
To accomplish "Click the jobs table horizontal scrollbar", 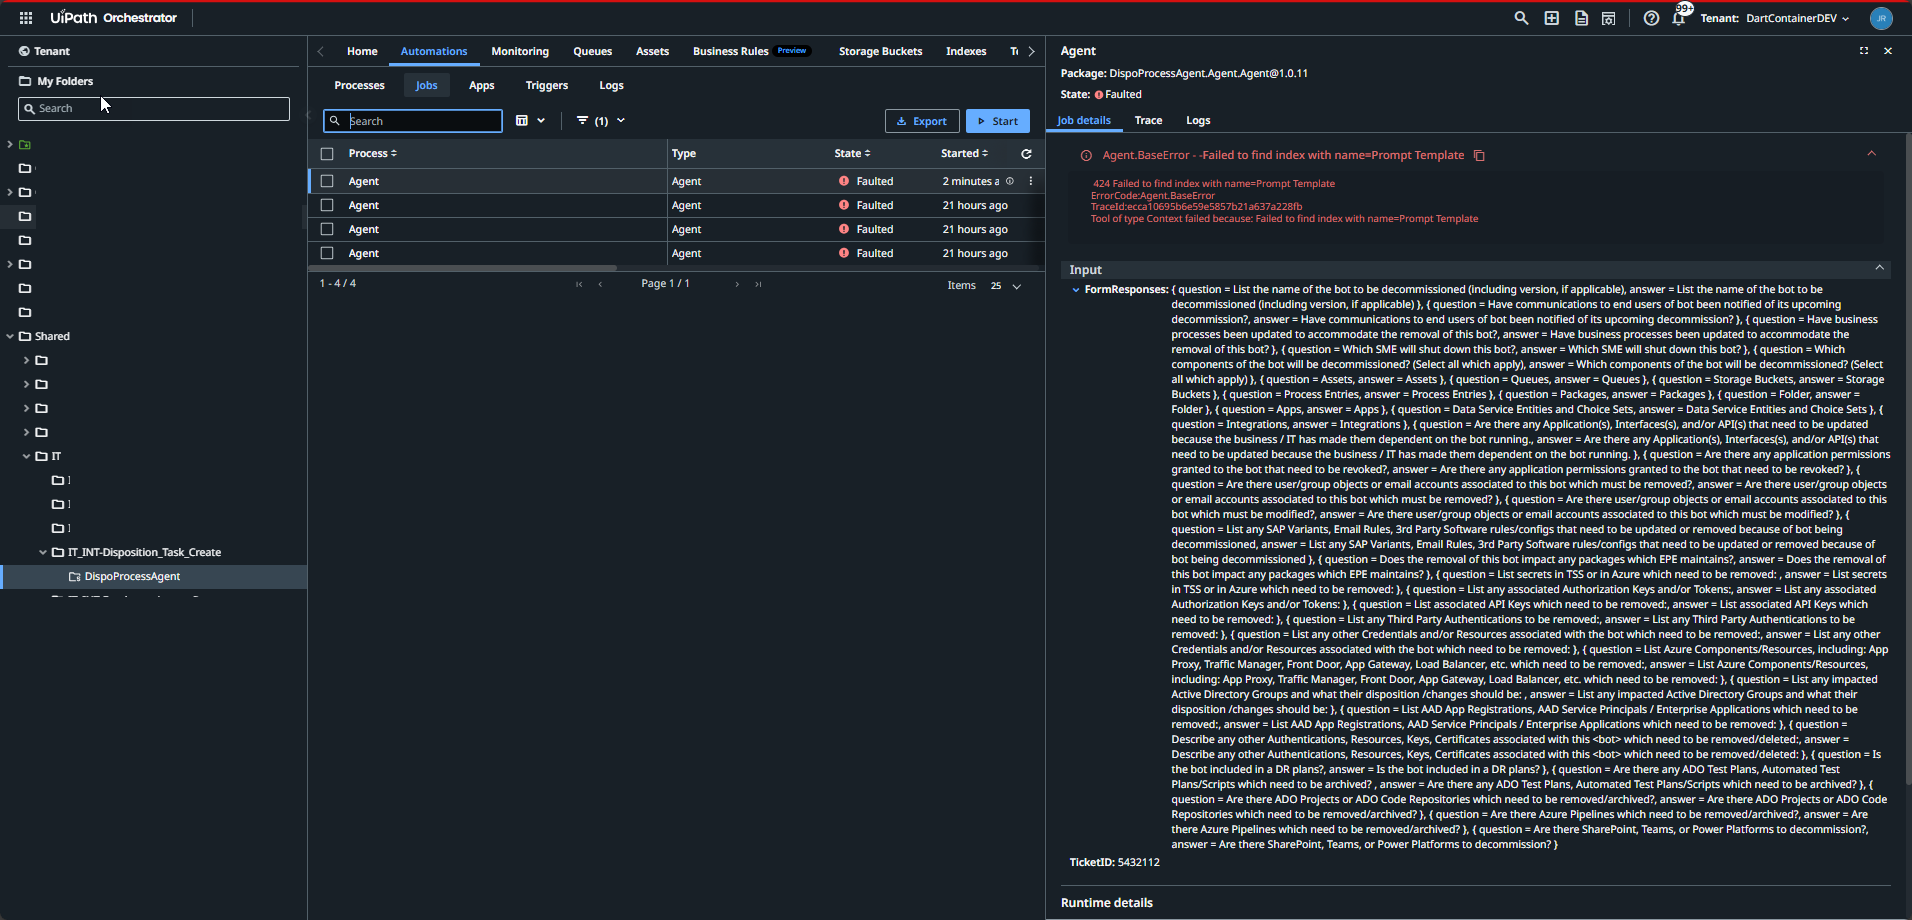I will click(x=463, y=268).
